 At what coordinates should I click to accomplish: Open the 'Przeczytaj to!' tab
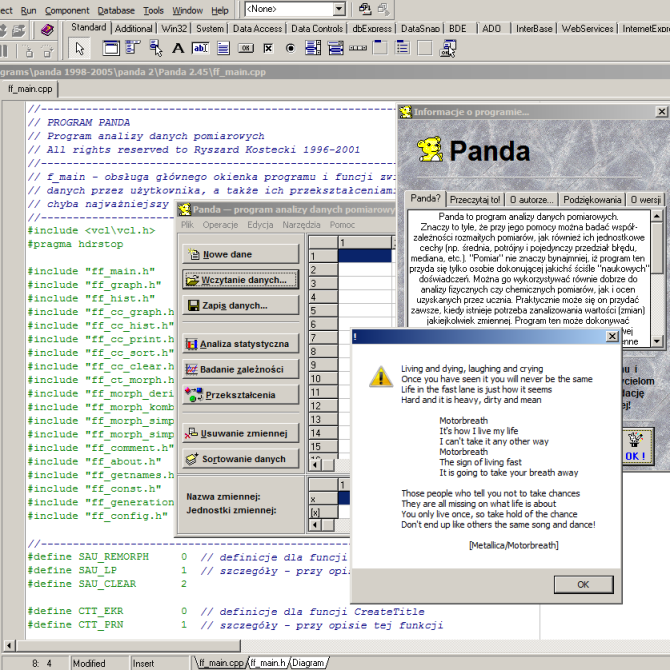click(474, 199)
